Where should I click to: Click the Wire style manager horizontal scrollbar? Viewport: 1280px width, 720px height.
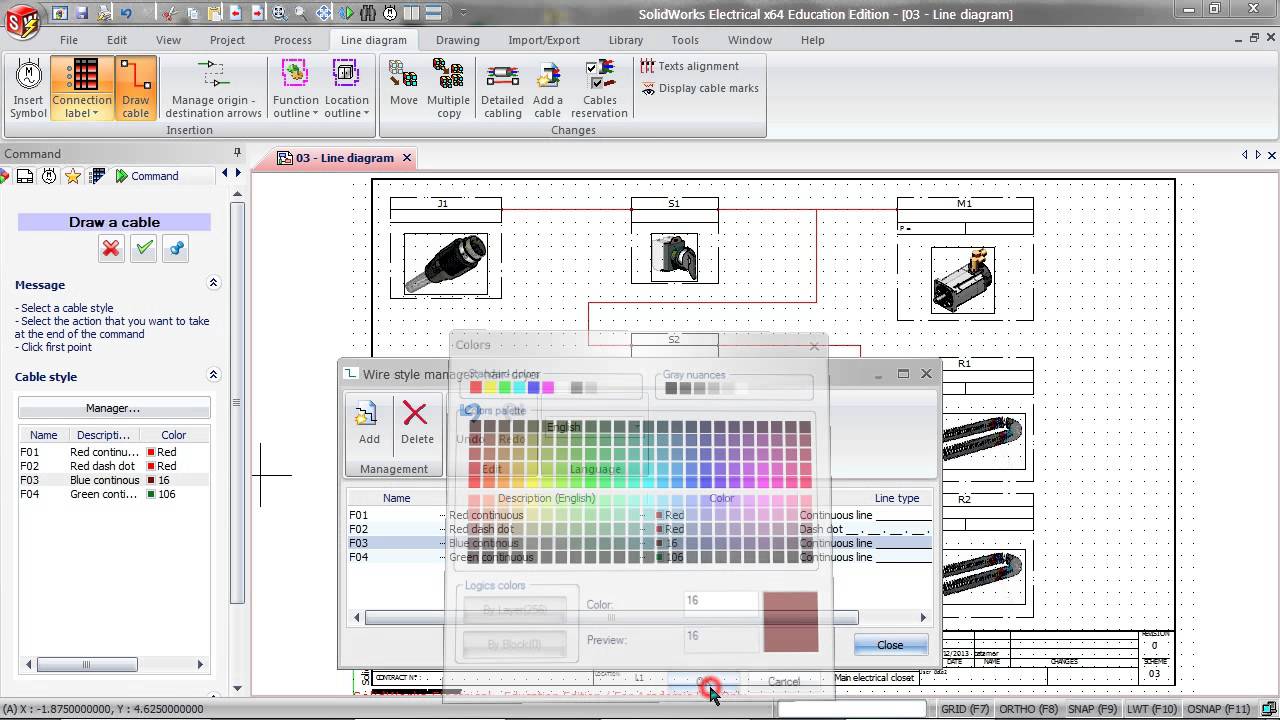611,618
